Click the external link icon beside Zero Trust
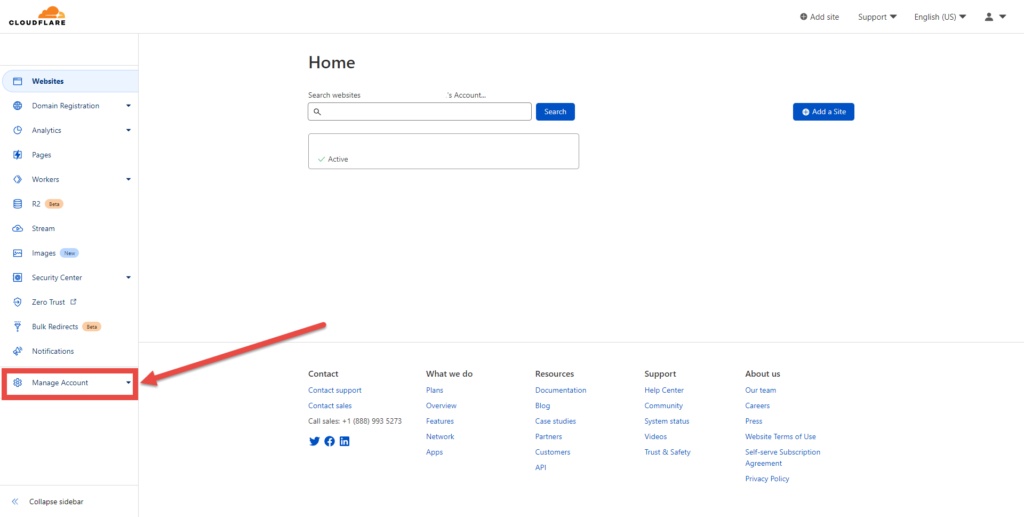 (73, 302)
